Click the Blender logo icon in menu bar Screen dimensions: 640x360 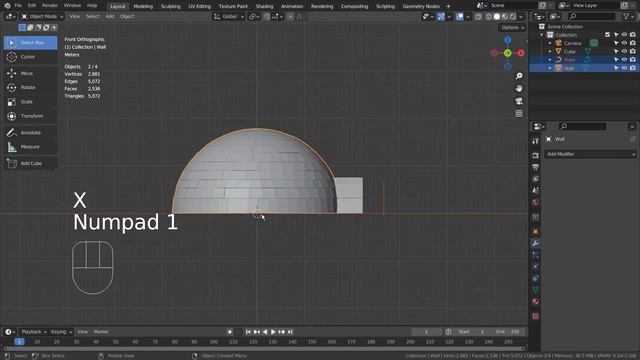point(7,6)
